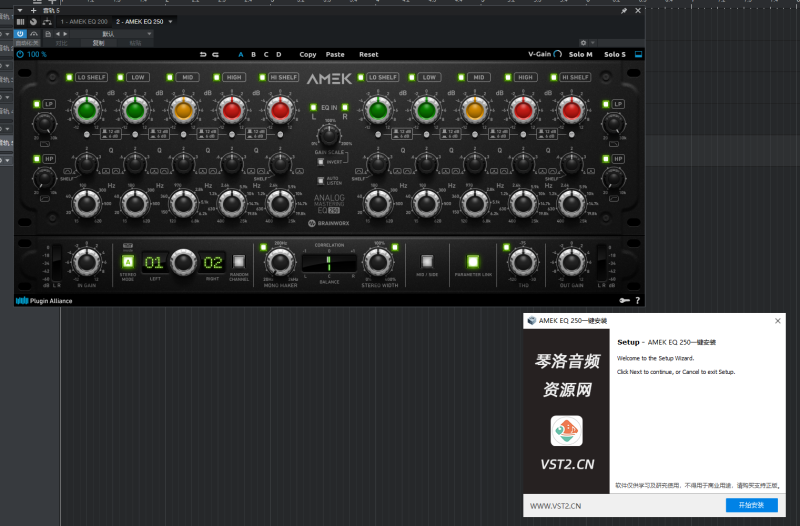This screenshot has width=800, height=526.
Task: Open the license key icon
Action: click(x=624, y=300)
